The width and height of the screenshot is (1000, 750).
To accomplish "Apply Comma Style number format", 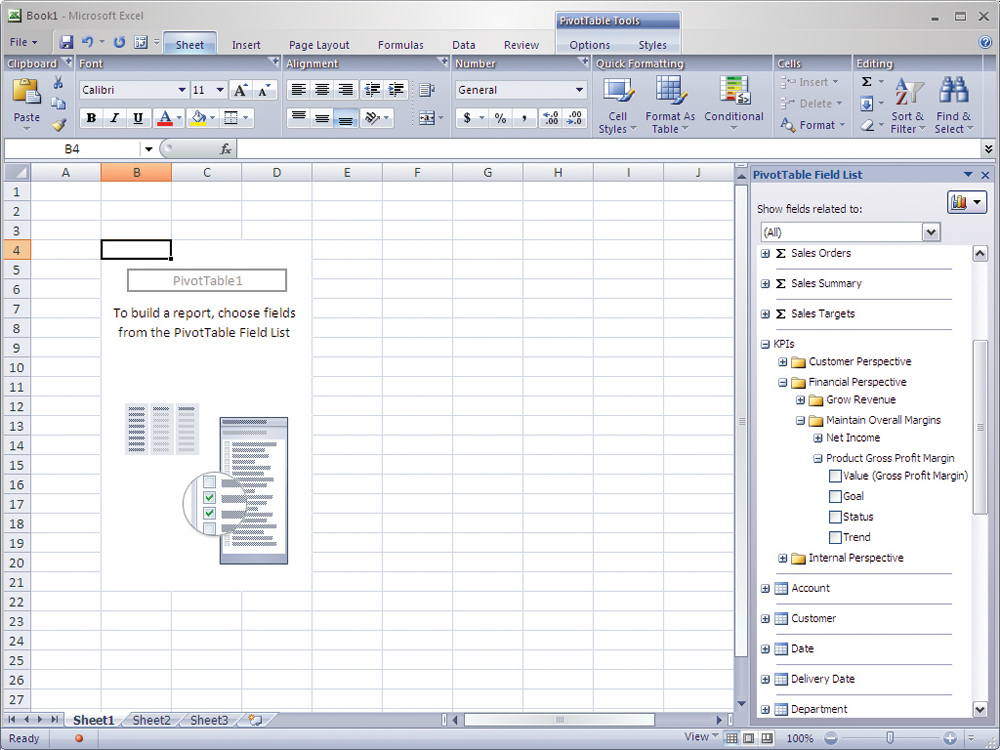I will [x=524, y=118].
